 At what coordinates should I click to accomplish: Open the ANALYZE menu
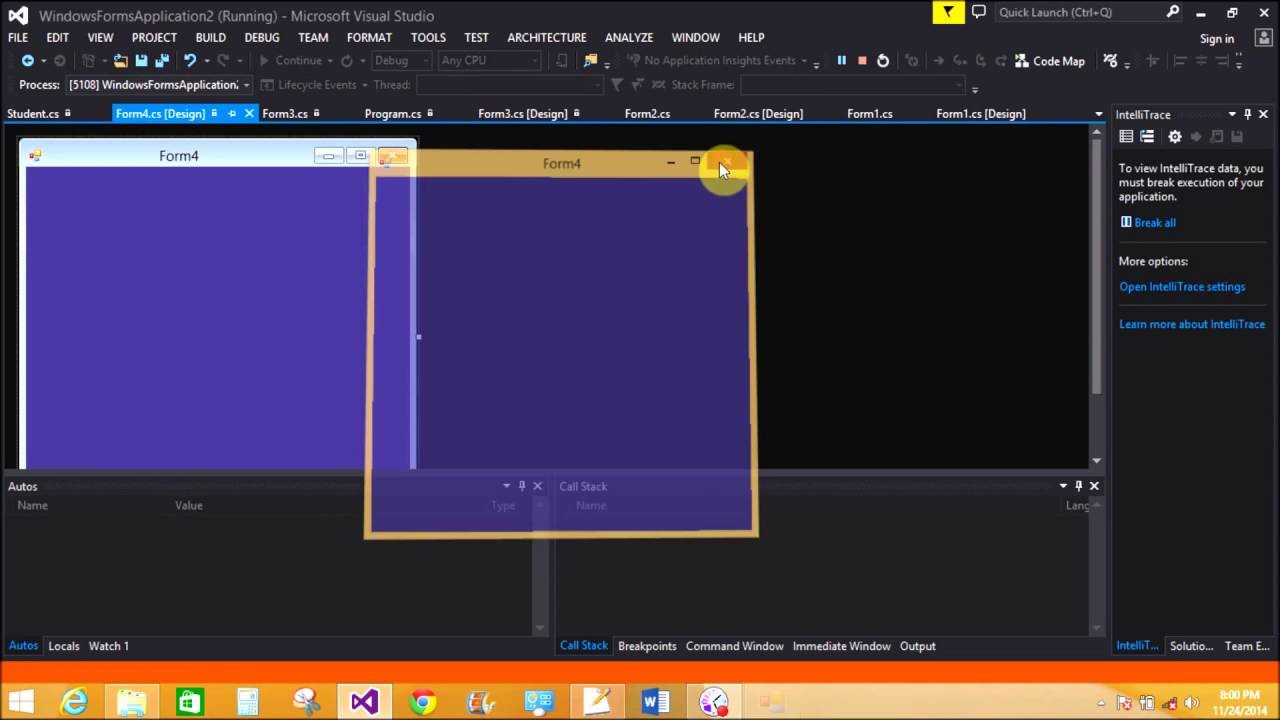pyautogui.click(x=628, y=37)
